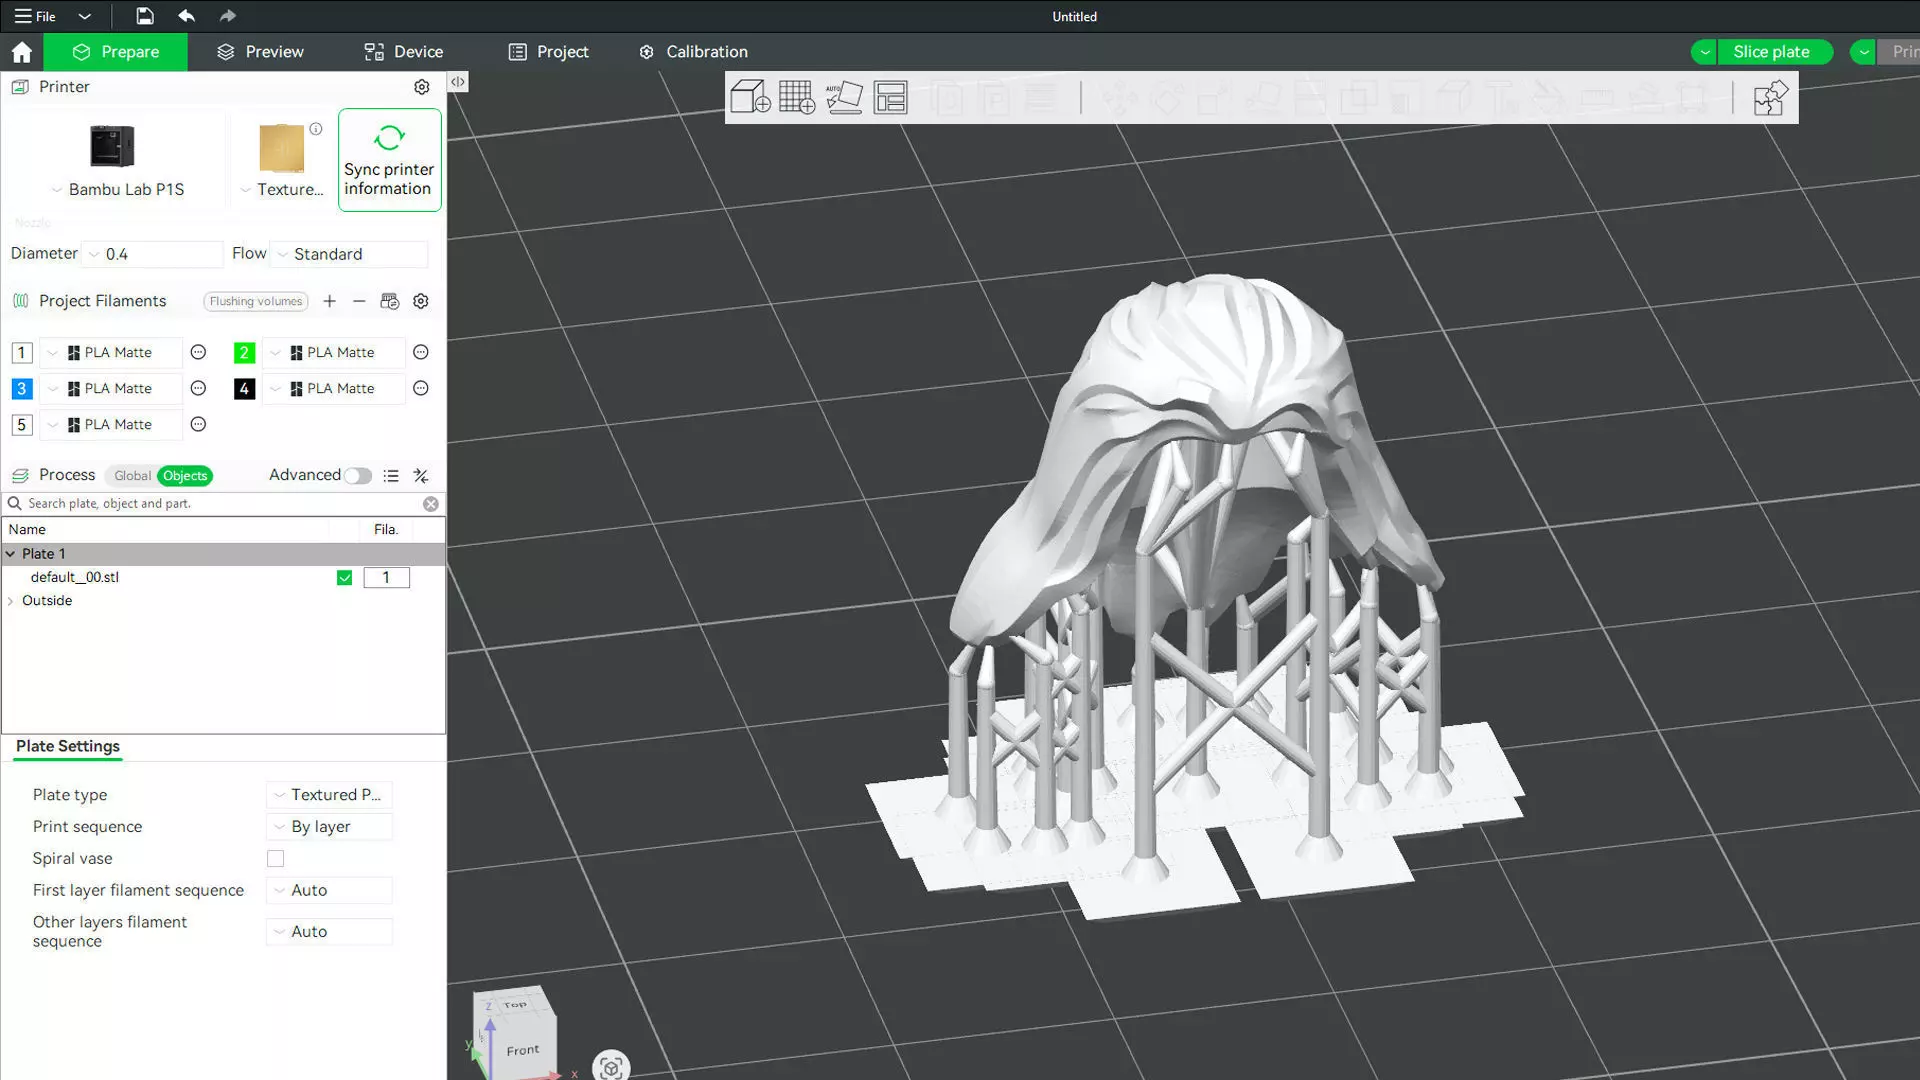Uncheck the default_00.stl printable checkbox
This screenshot has height=1080, width=1920.
coord(344,577)
